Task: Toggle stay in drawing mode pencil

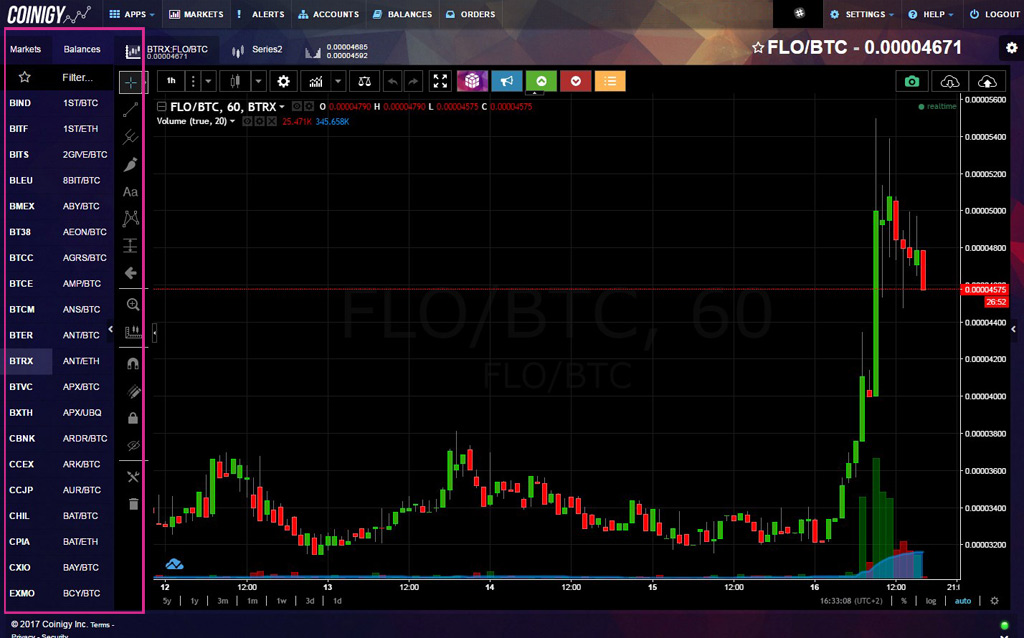Action: click(x=133, y=391)
